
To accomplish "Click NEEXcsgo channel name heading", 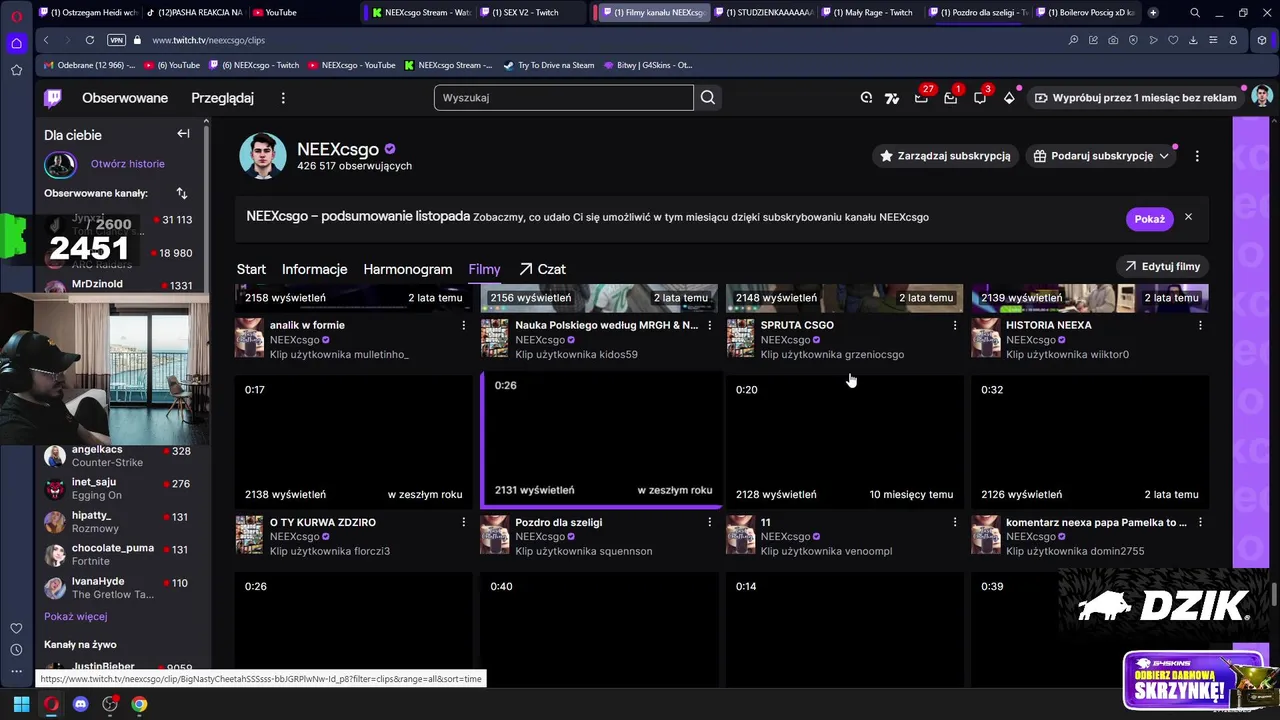I will click(x=338, y=149).
